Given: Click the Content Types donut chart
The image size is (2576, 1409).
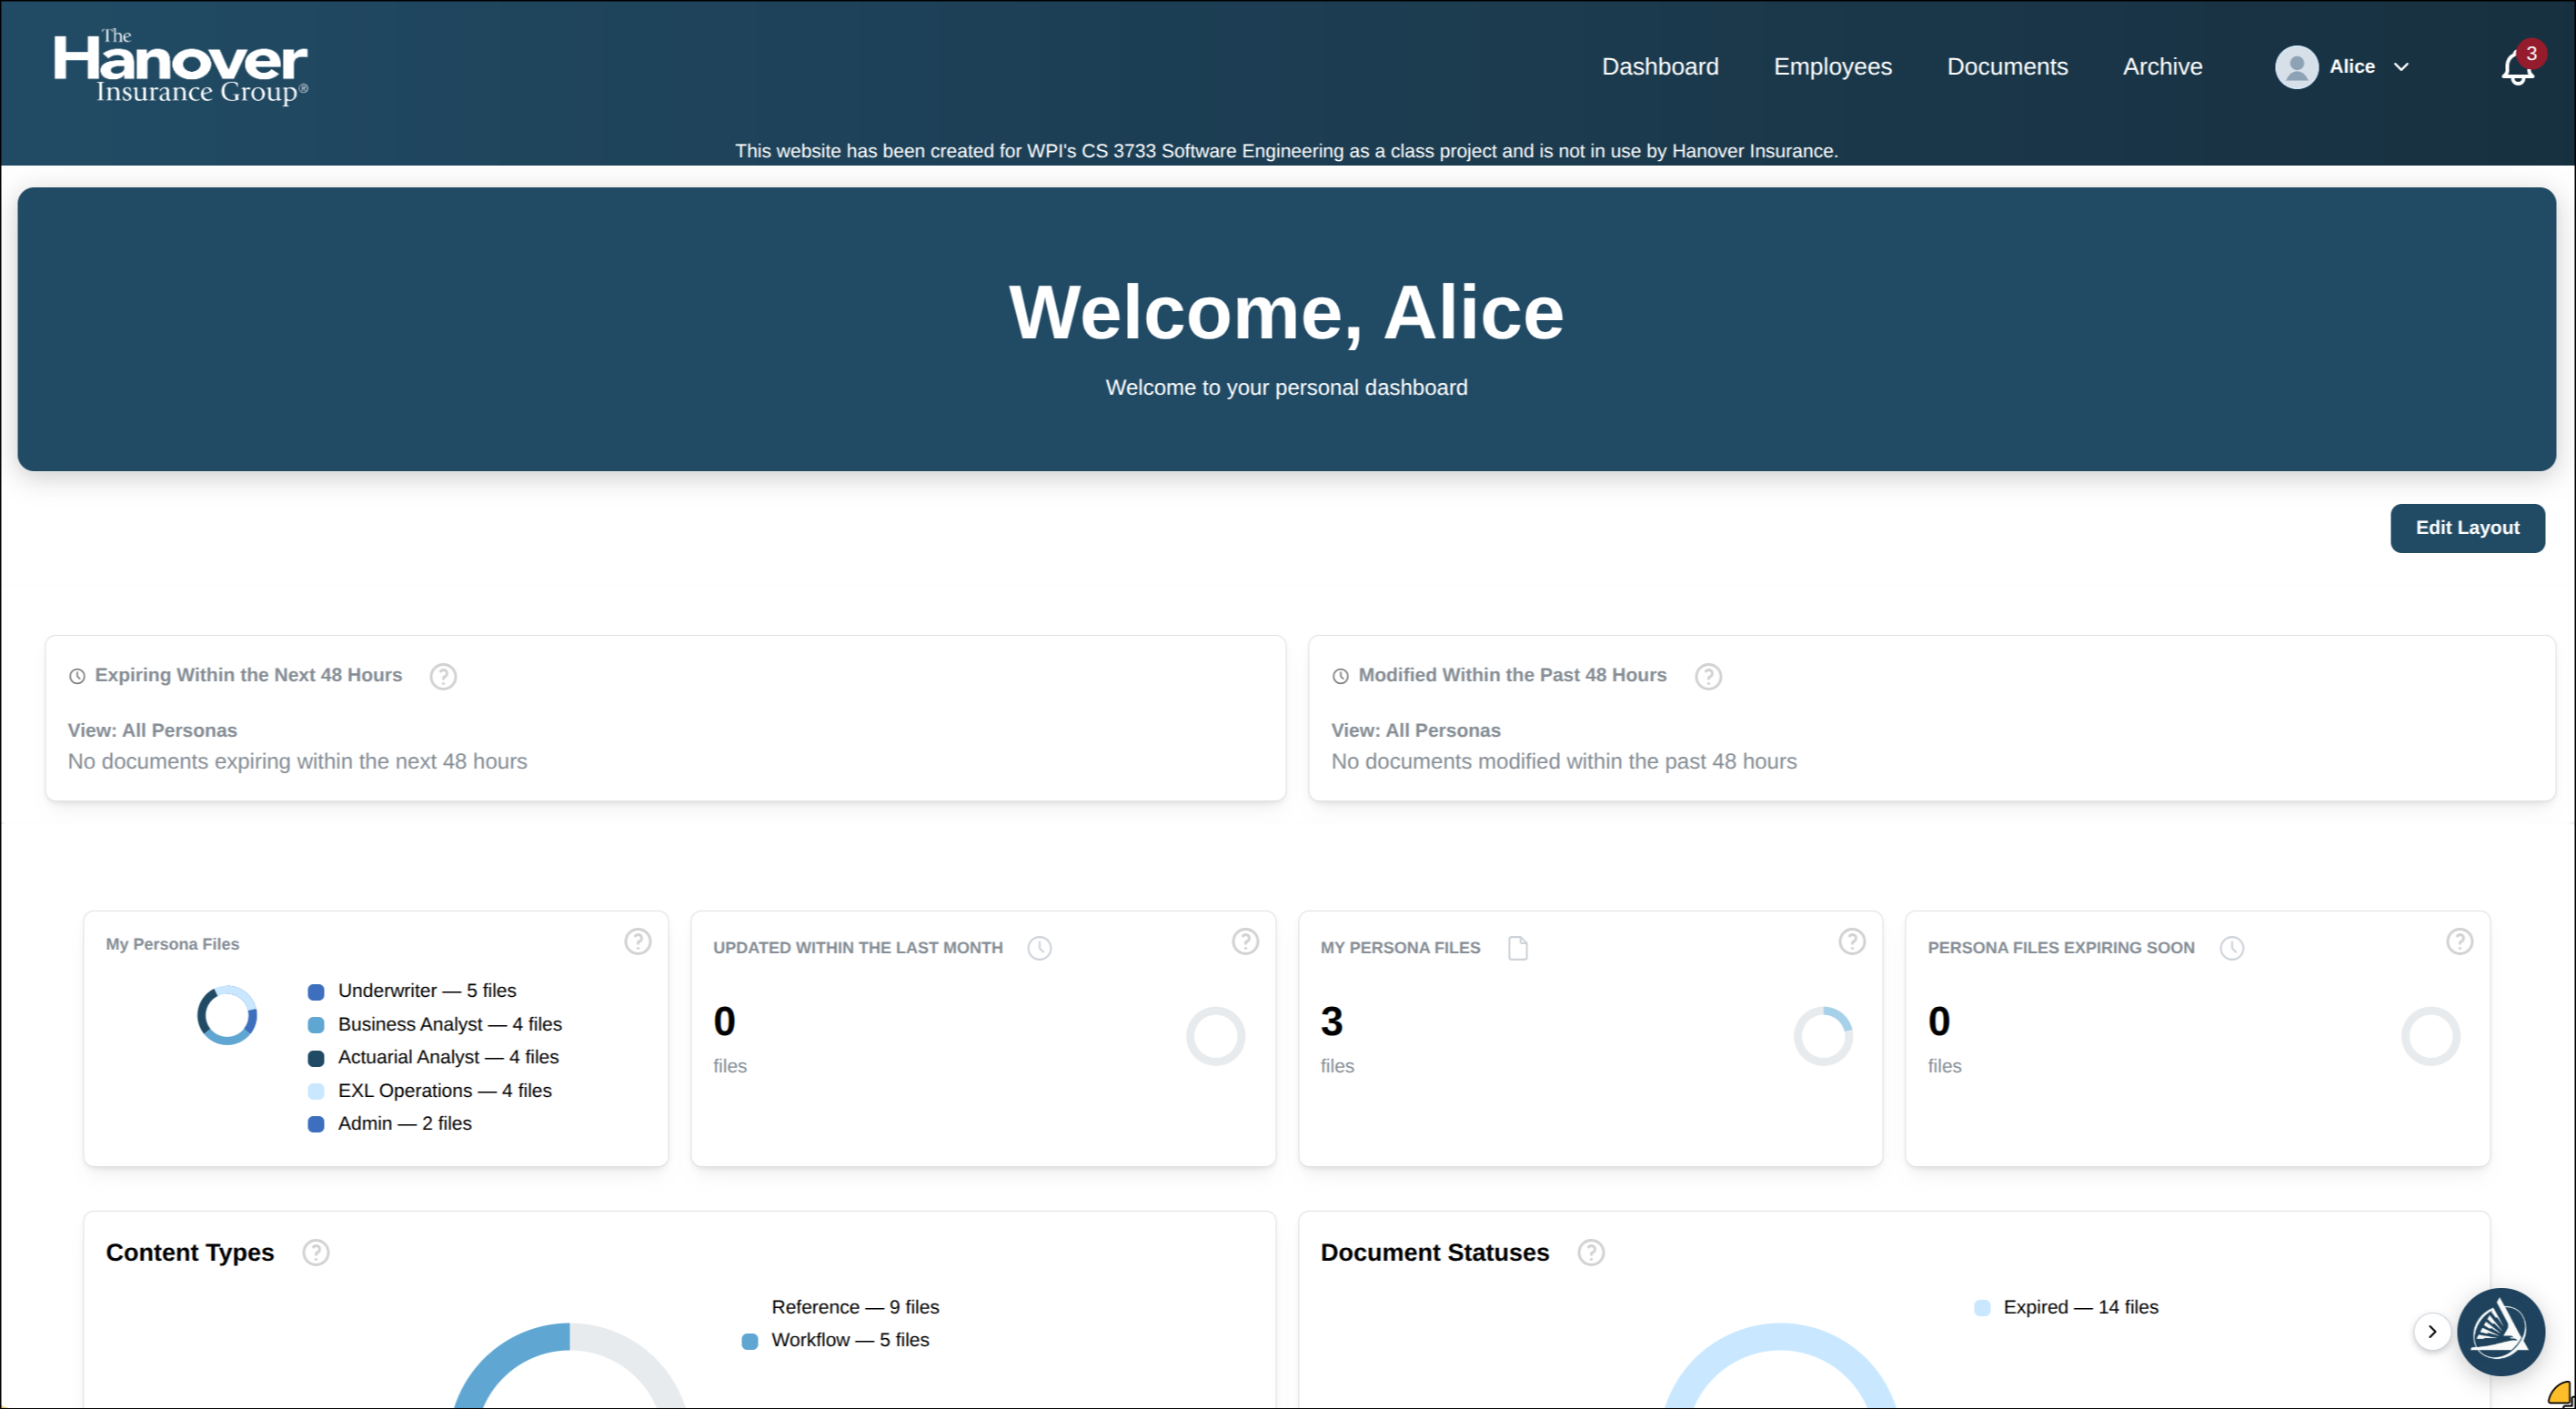Looking at the screenshot, I should coord(569,1365).
